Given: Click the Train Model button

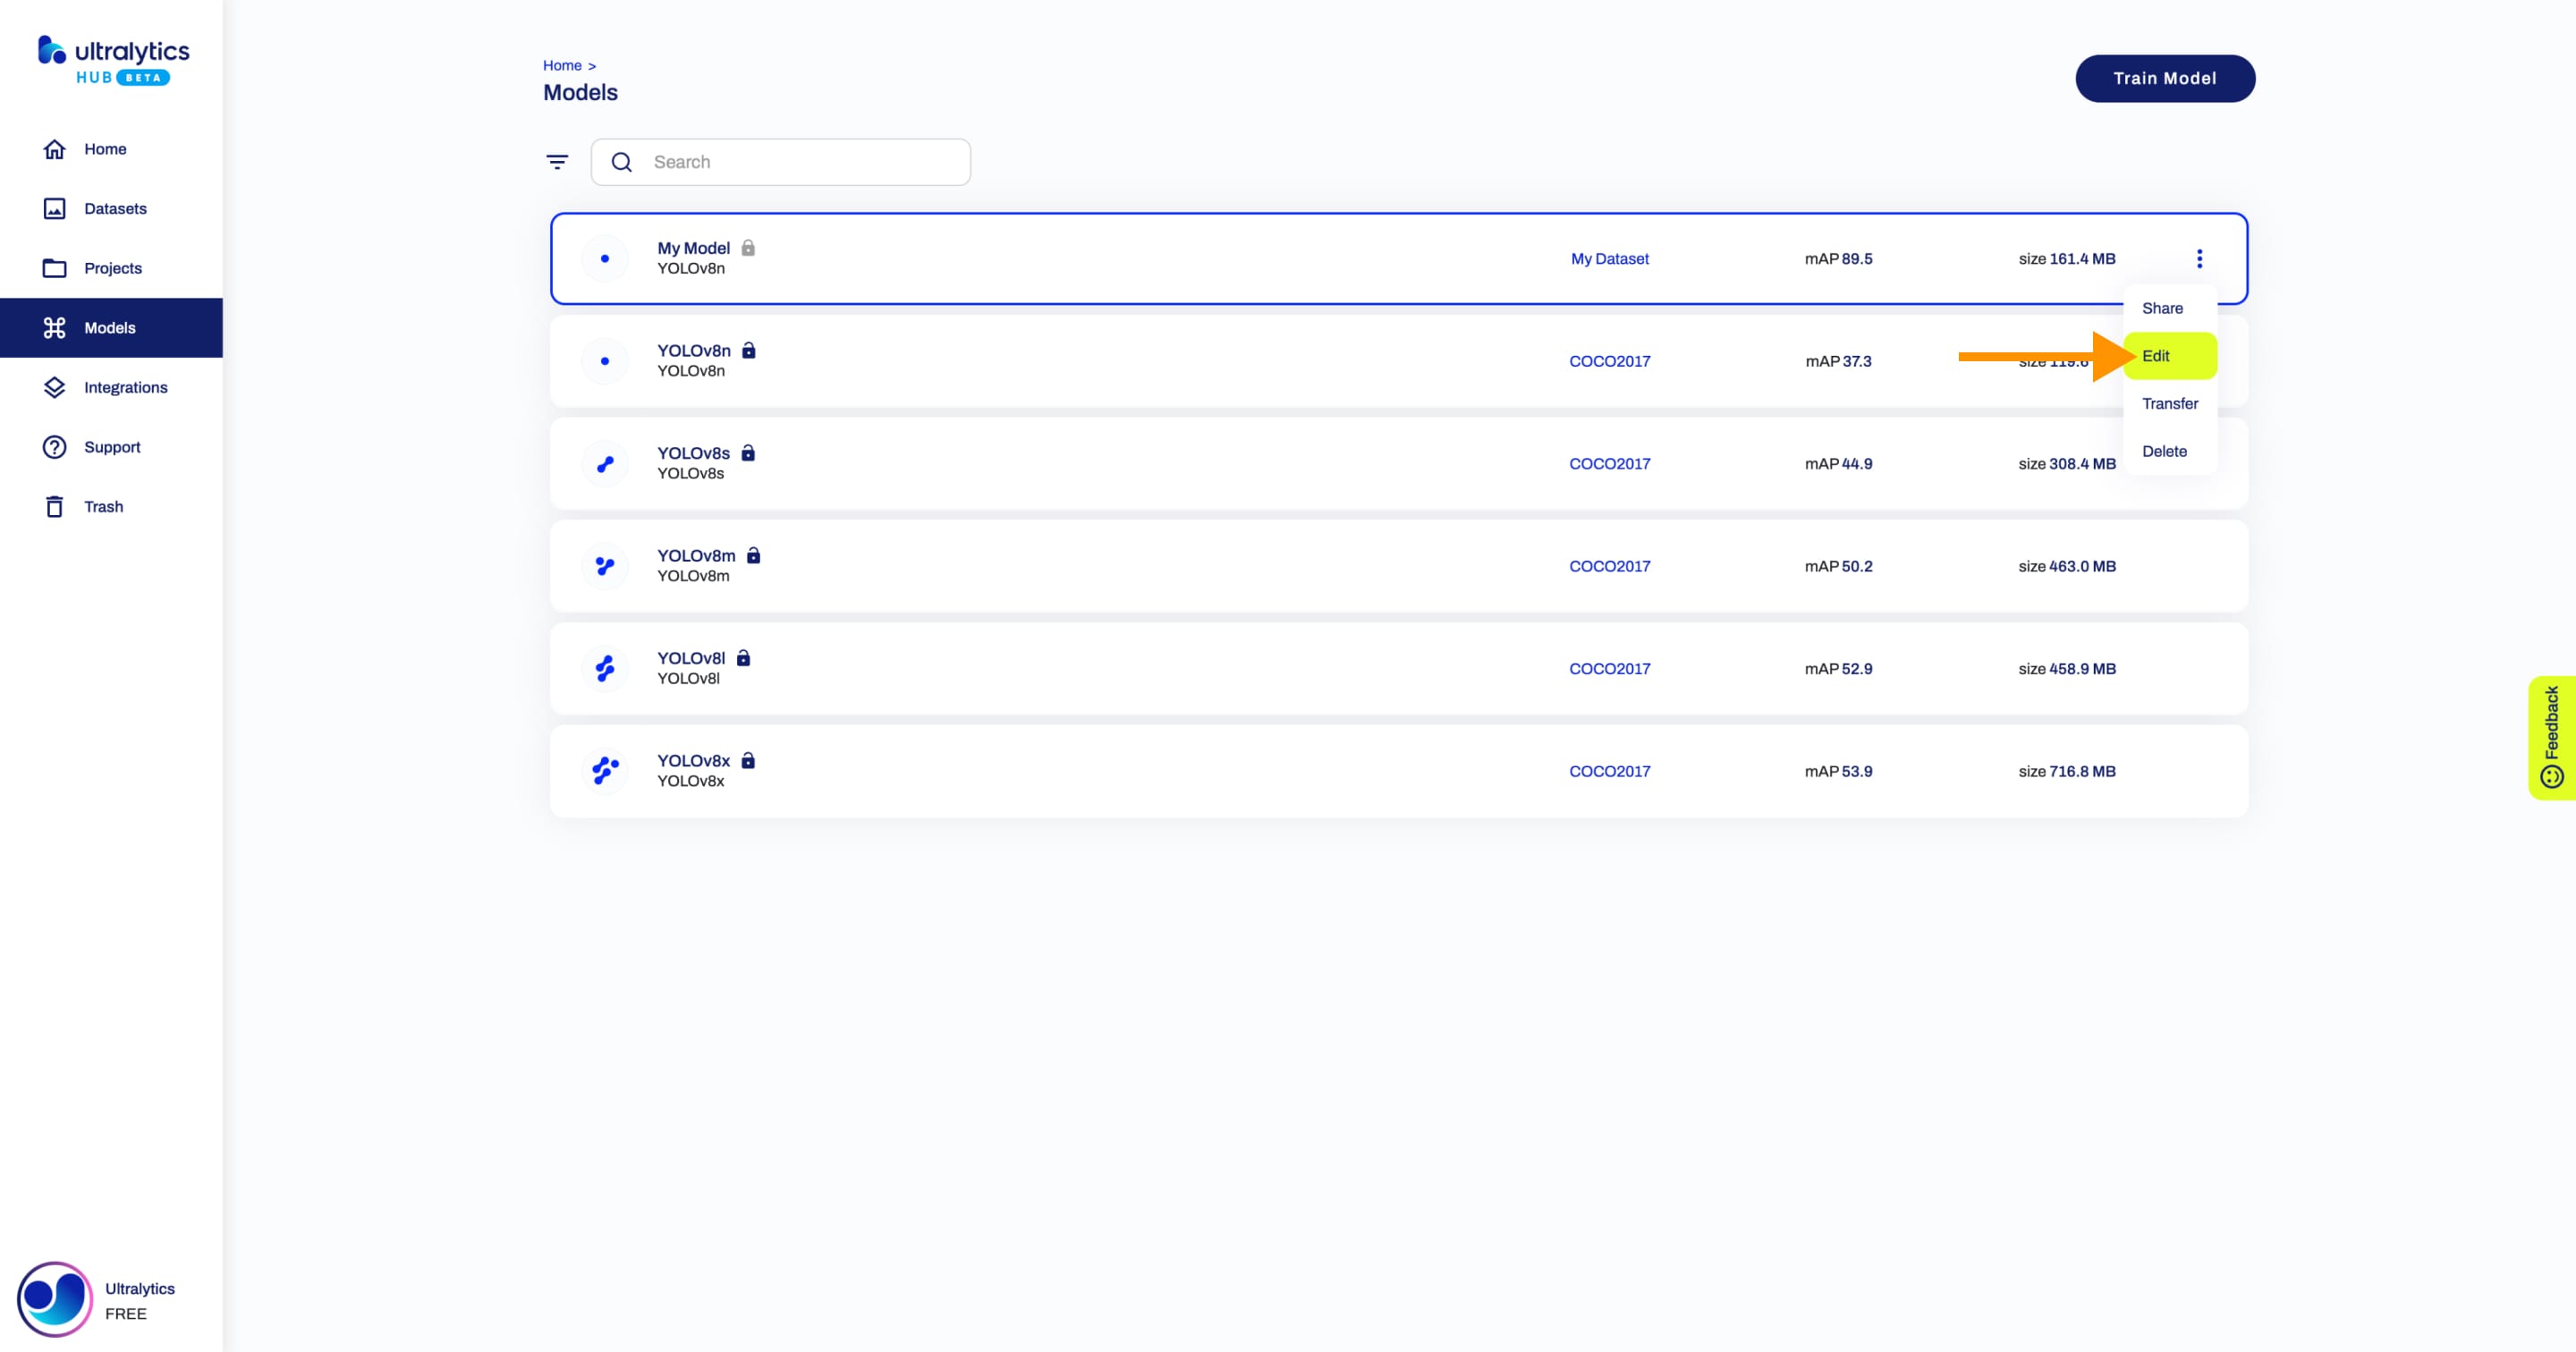Looking at the screenshot, I should 2165,77.
